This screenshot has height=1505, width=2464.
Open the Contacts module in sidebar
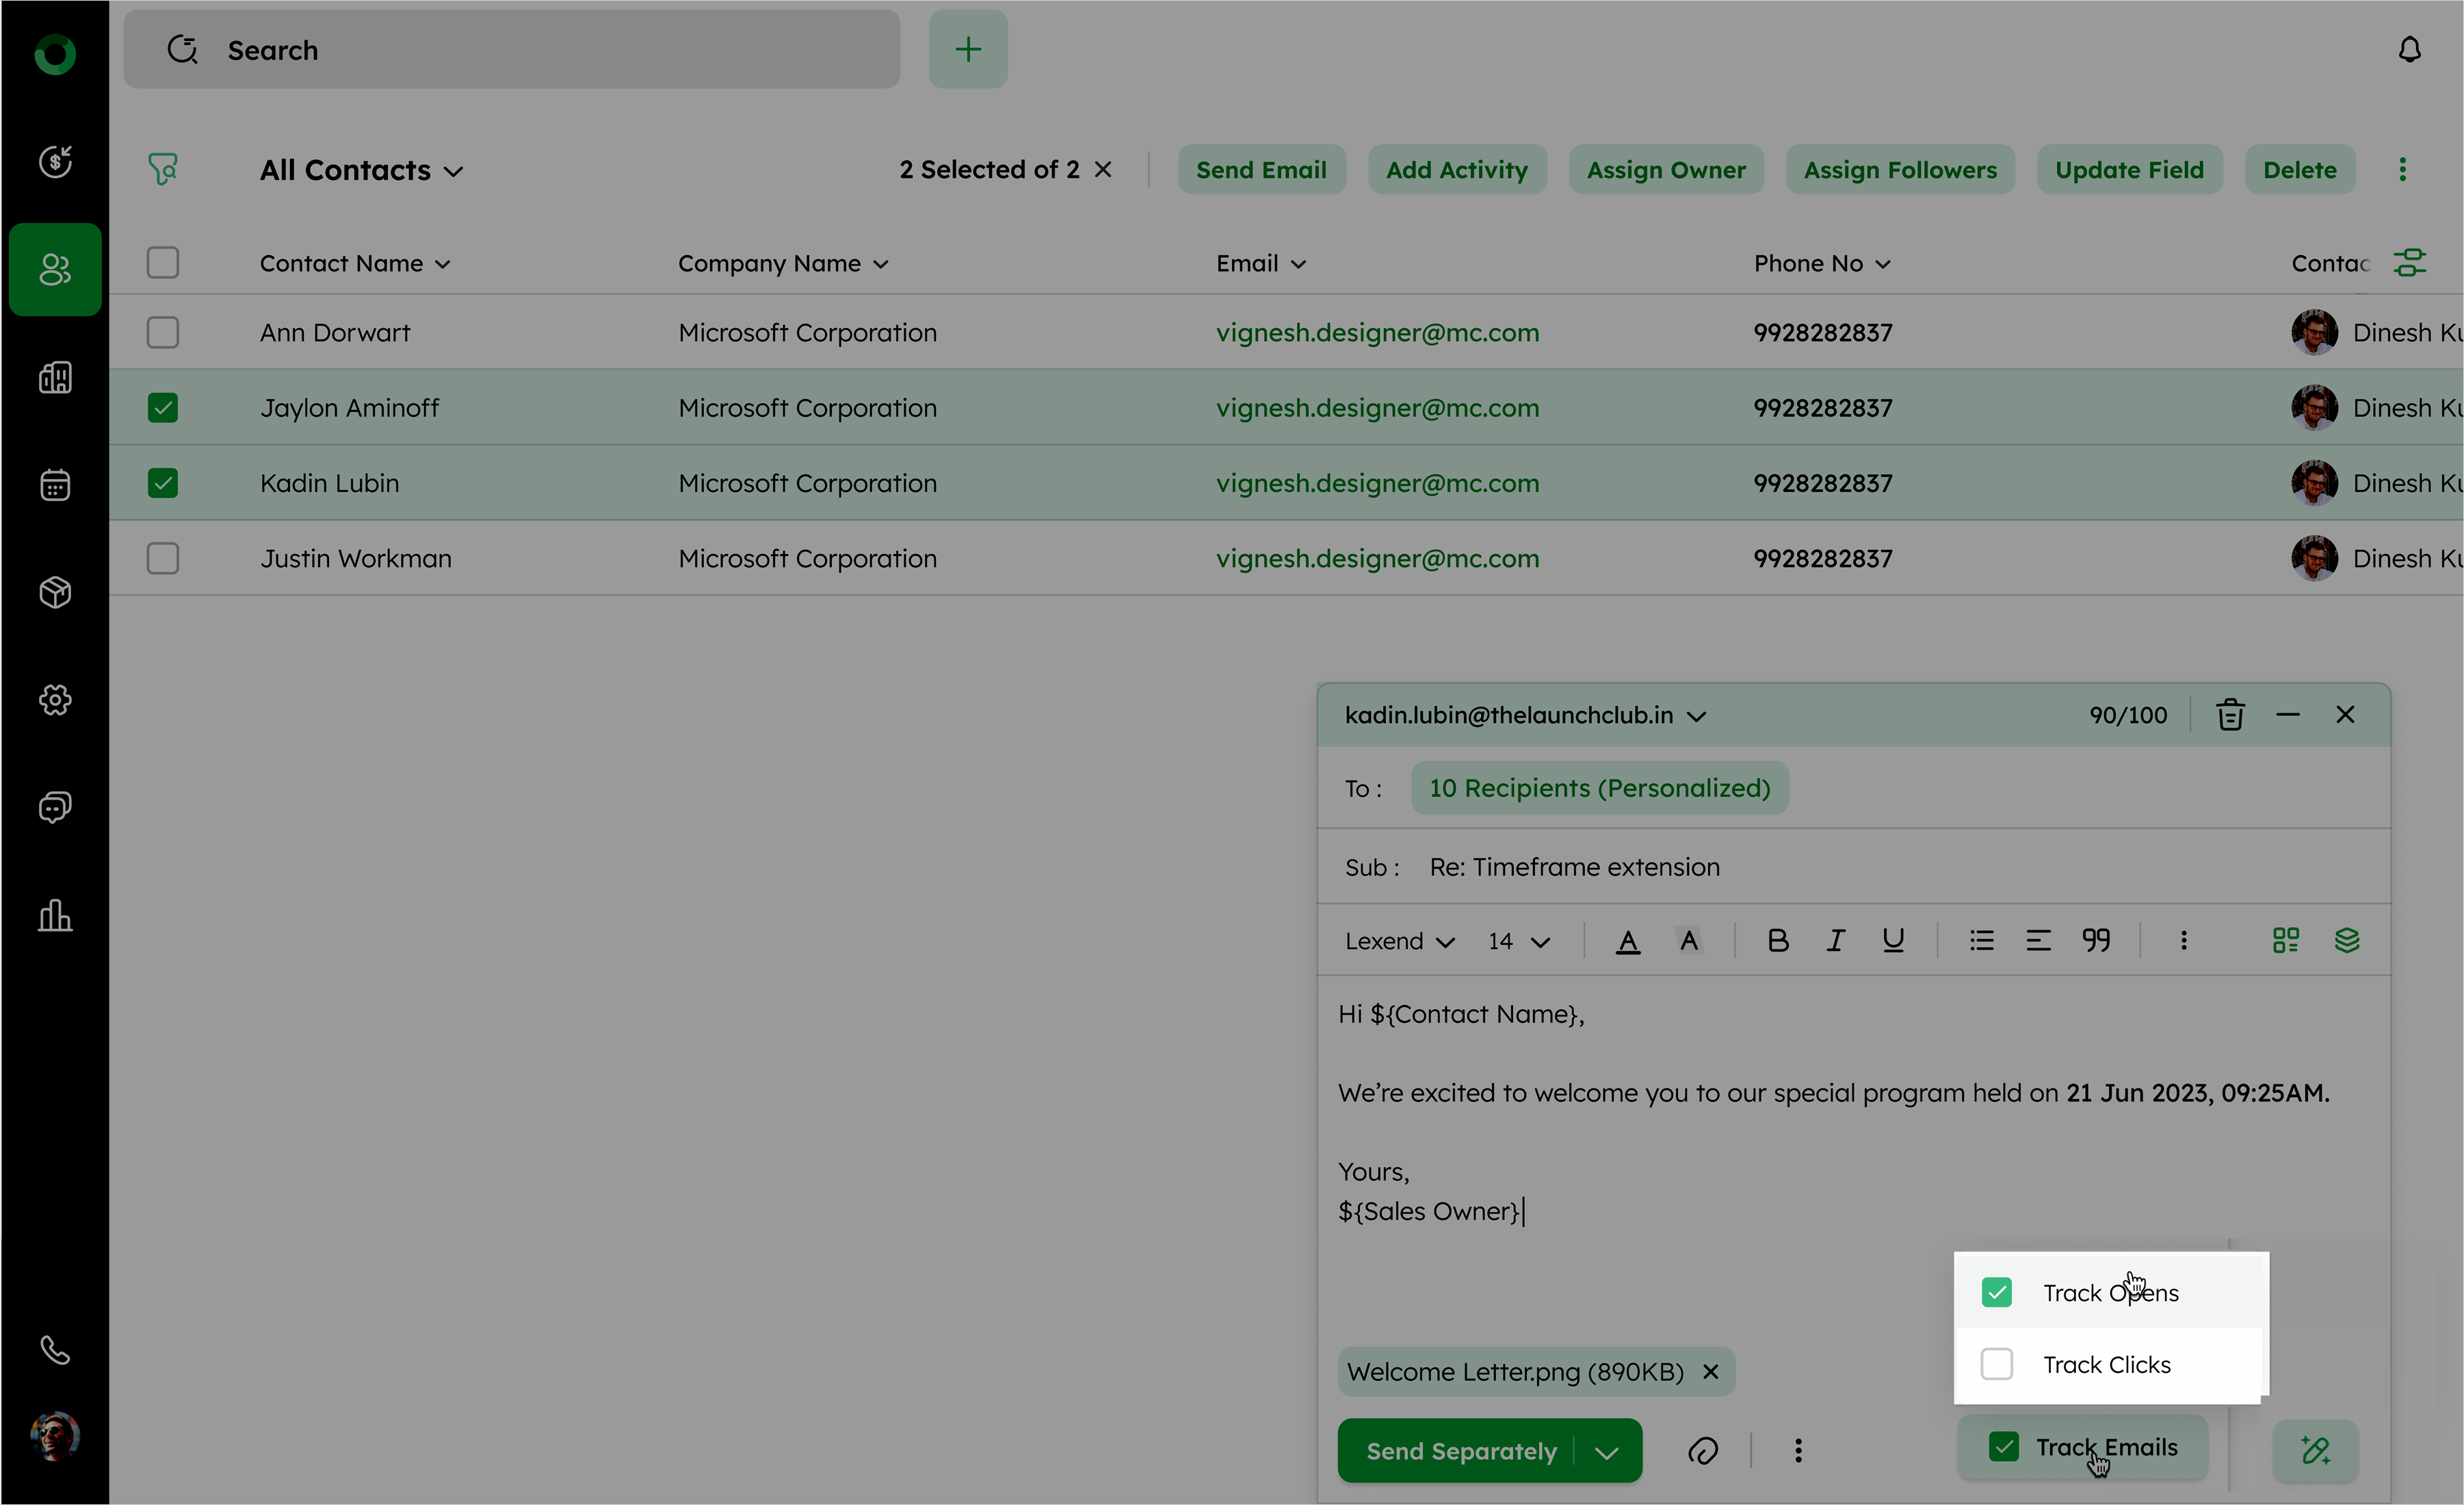click(x=55, y=269)
